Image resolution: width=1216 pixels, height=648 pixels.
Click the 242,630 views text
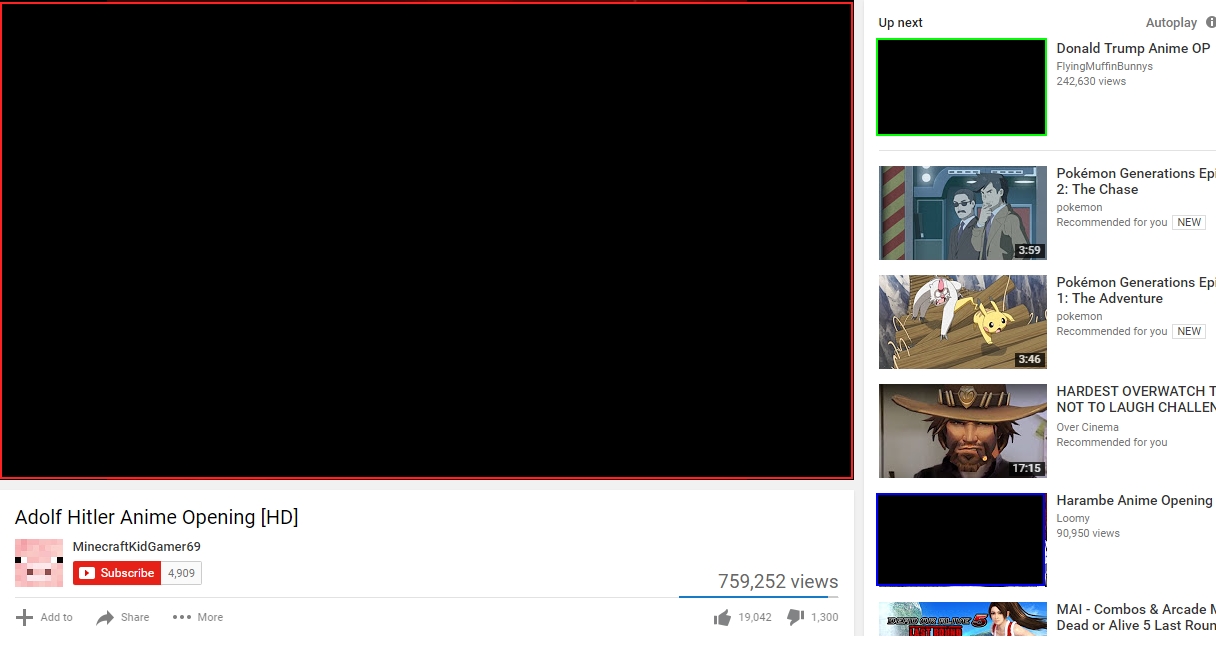(x=1091, y=81)
